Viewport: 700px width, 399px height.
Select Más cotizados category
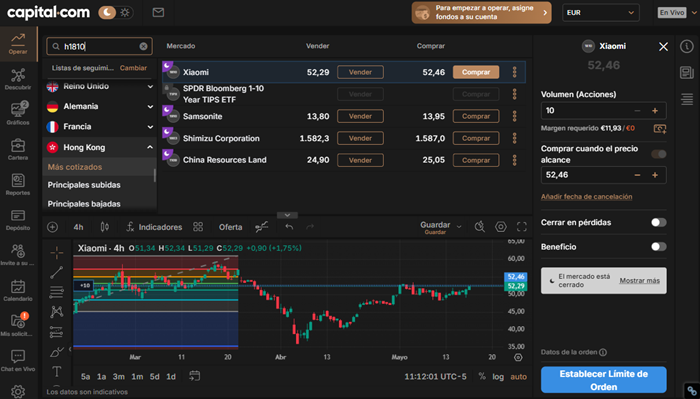(75, 167)
